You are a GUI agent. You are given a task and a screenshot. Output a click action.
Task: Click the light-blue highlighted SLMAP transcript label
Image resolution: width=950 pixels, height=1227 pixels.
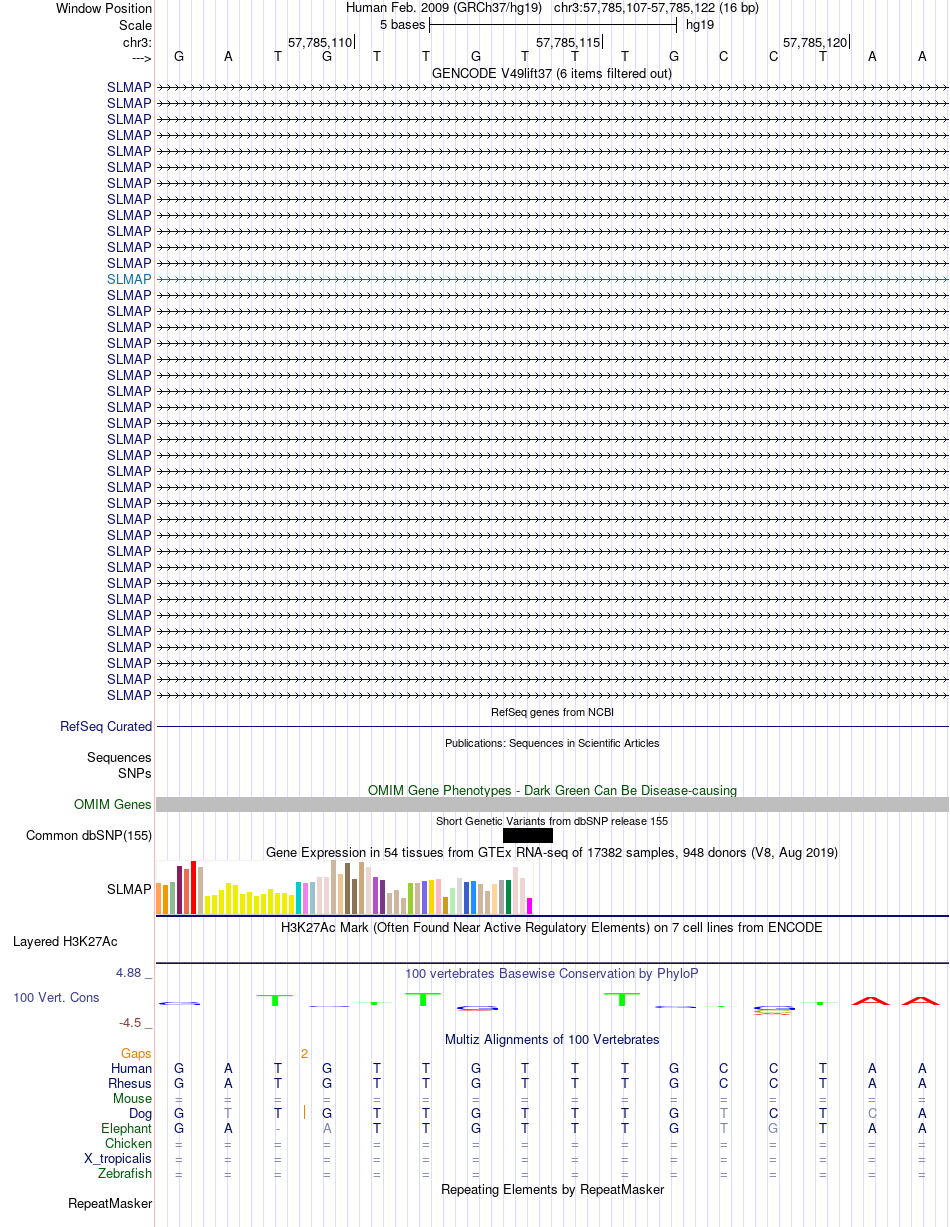(129, 279)
